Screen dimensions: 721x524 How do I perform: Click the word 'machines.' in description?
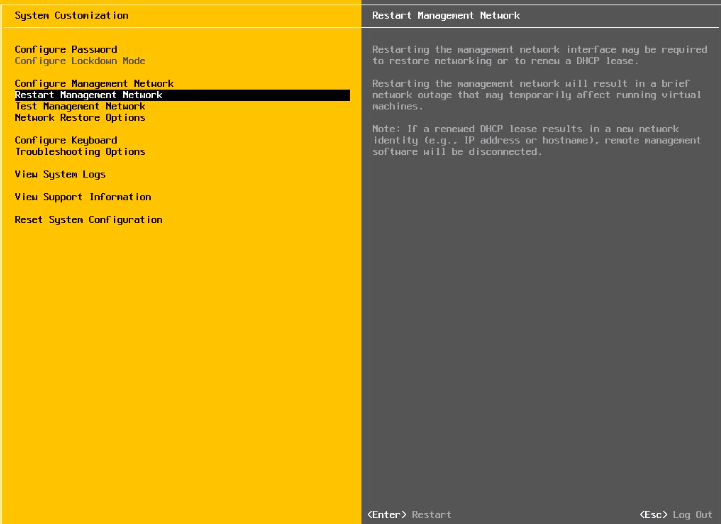pos(397,106)
